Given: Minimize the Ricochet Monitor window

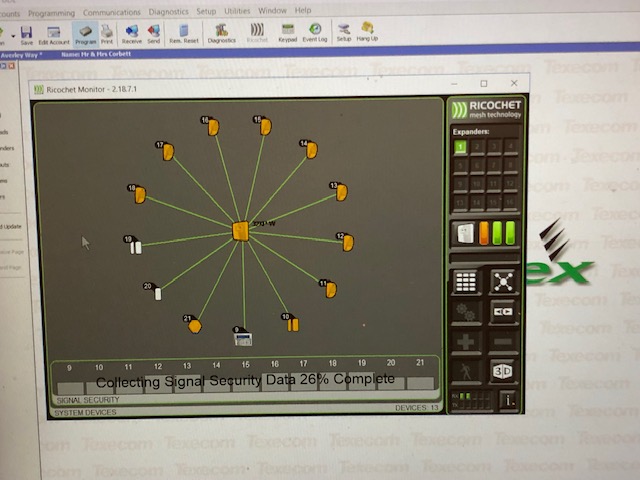Looking at the screenshot, I should click(454, 84).
